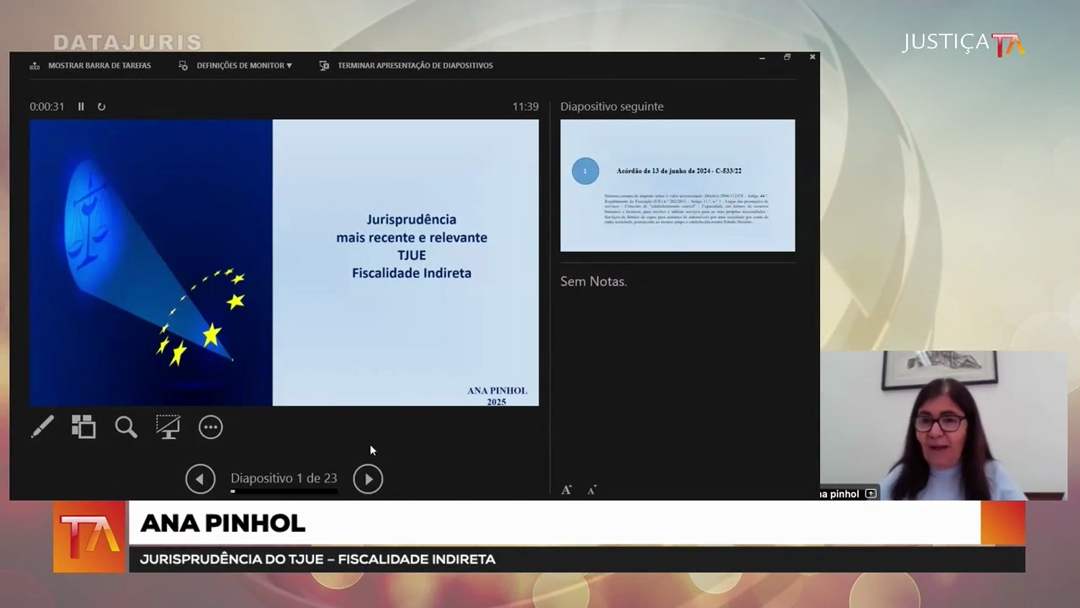Black out the presentation screen
Screen dimensions: 1080x608
click(x=168, y=427)
